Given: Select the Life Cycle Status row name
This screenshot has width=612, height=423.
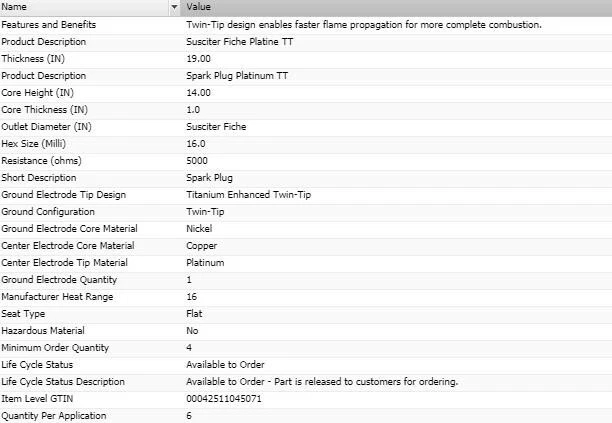Looking at the screenshot, I should pyautogui.click(x=37, y=364).
